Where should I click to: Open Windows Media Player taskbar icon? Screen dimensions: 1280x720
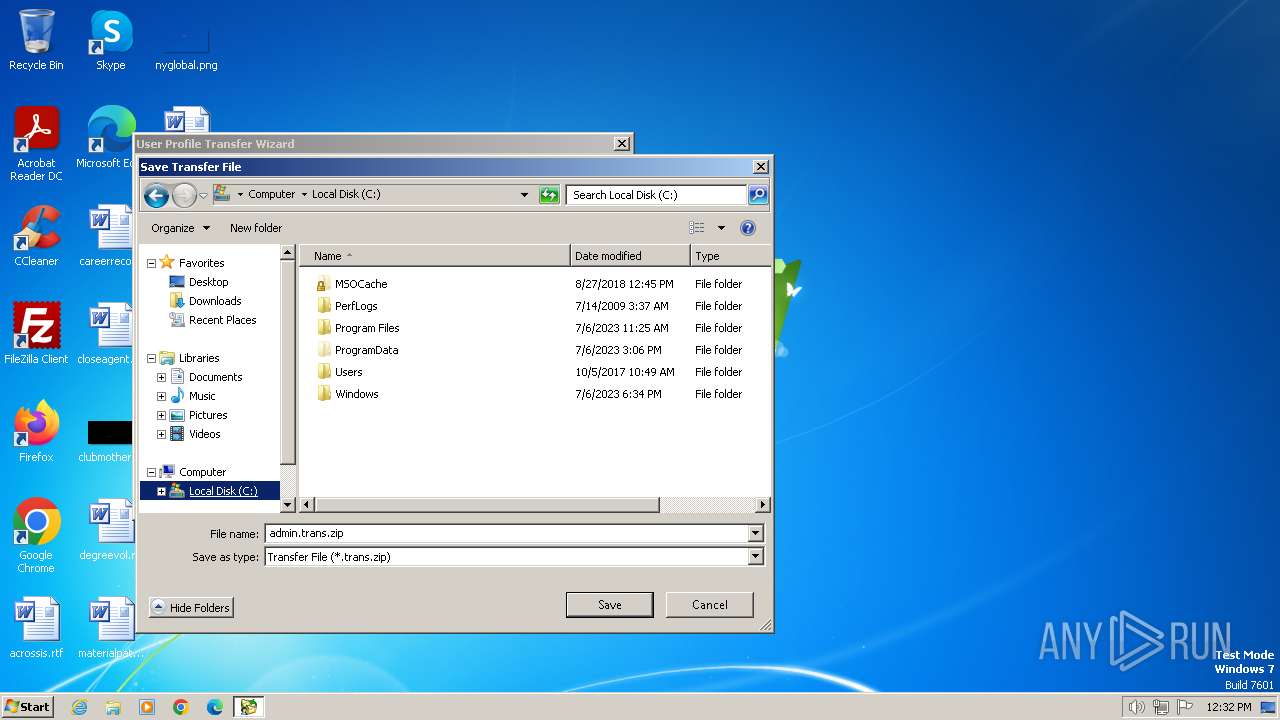147,707
